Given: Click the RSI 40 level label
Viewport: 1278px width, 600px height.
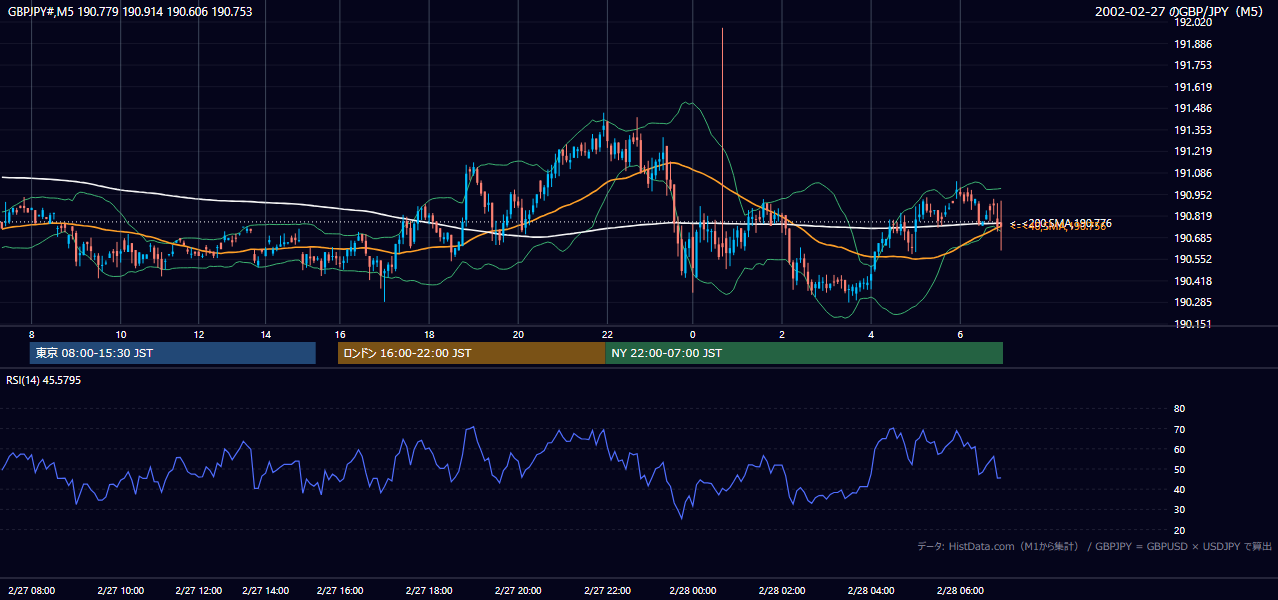Looking at the screenshot, I should tap(1179, 489).
